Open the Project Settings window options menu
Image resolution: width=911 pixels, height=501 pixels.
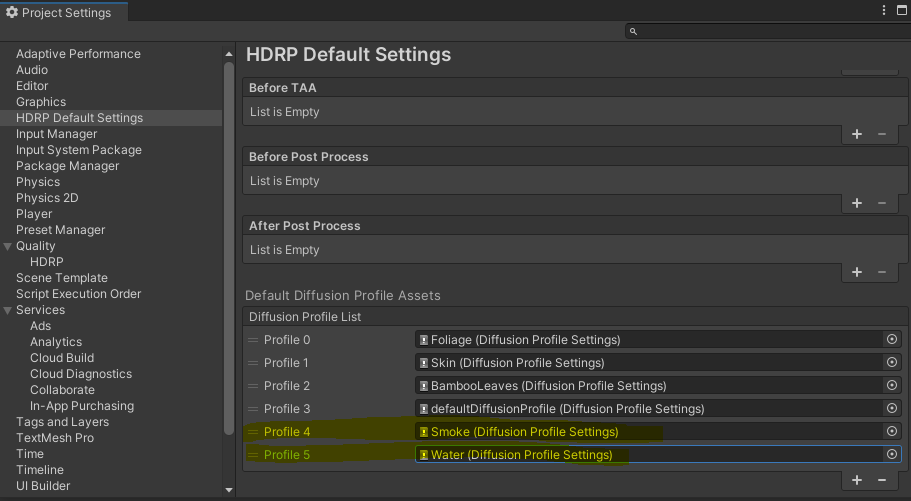885,11
